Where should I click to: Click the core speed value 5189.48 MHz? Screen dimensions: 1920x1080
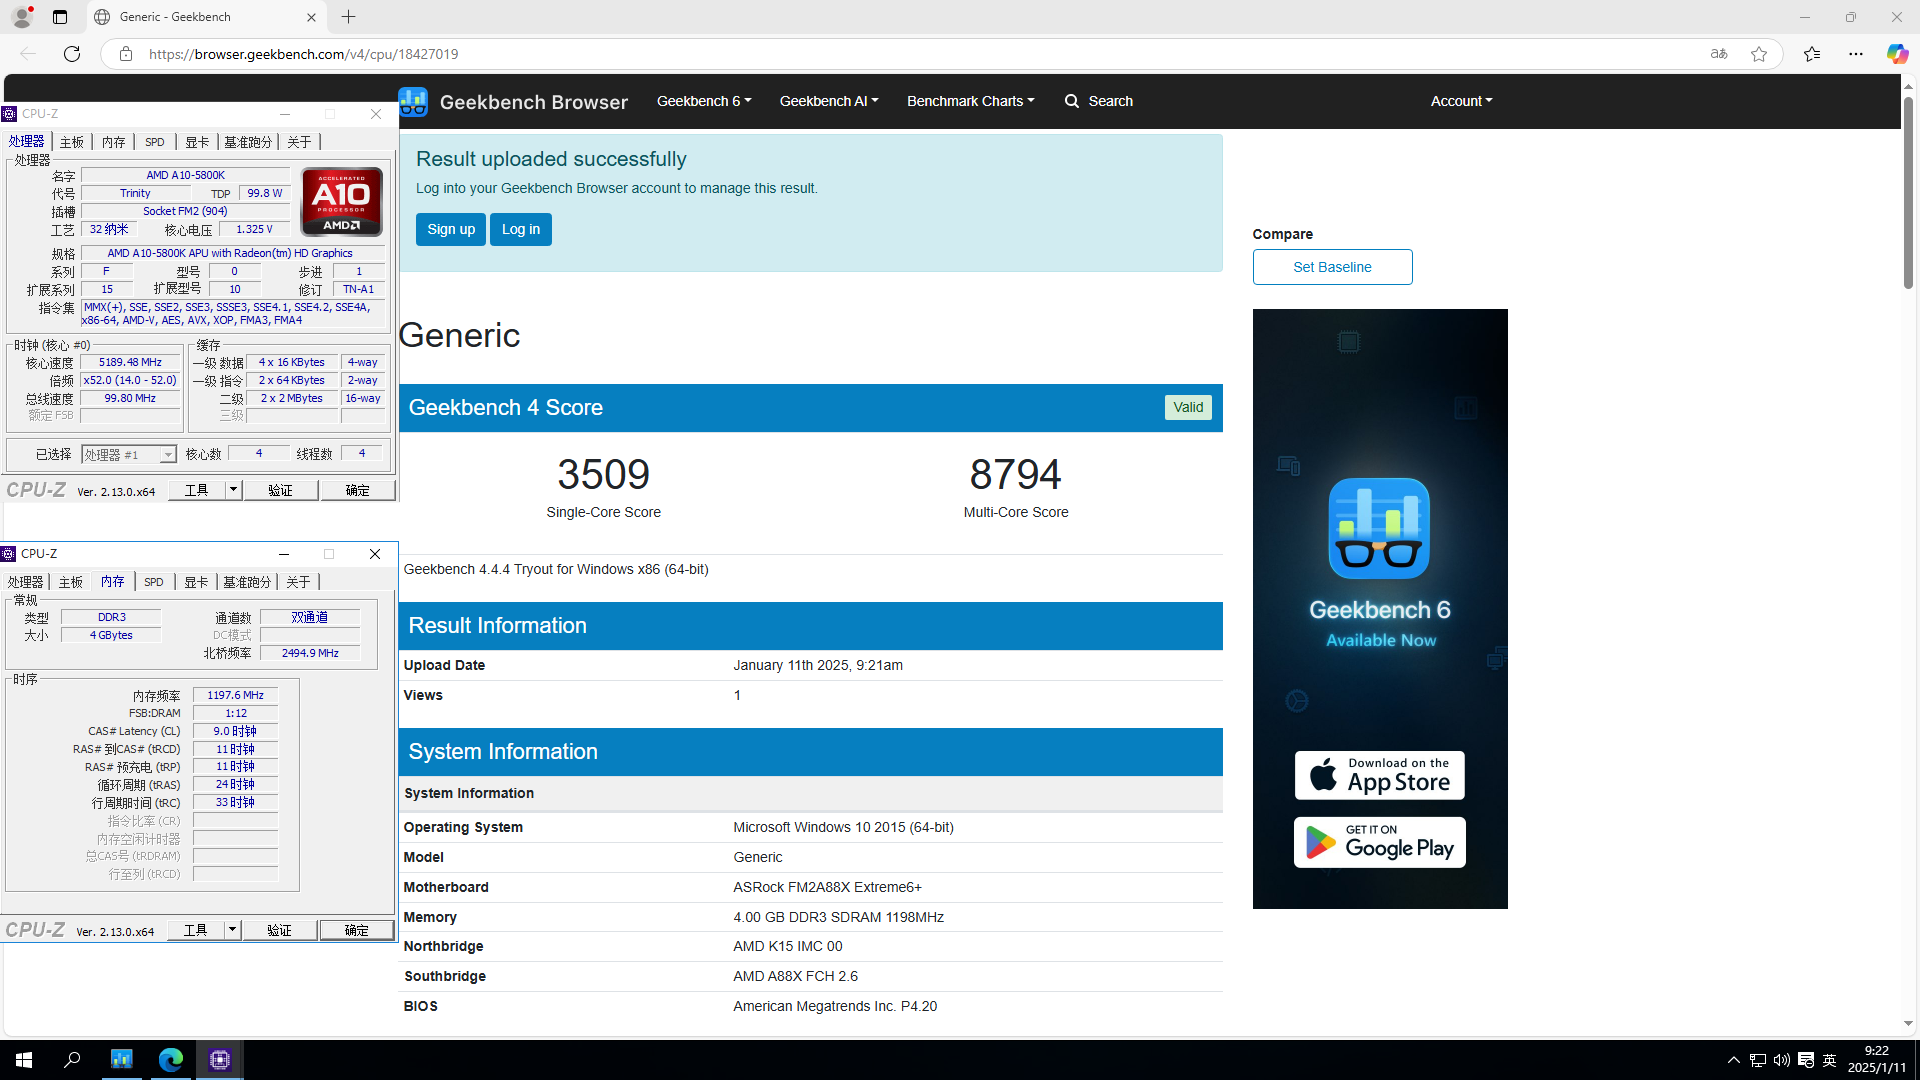click(x=131, y=363)
